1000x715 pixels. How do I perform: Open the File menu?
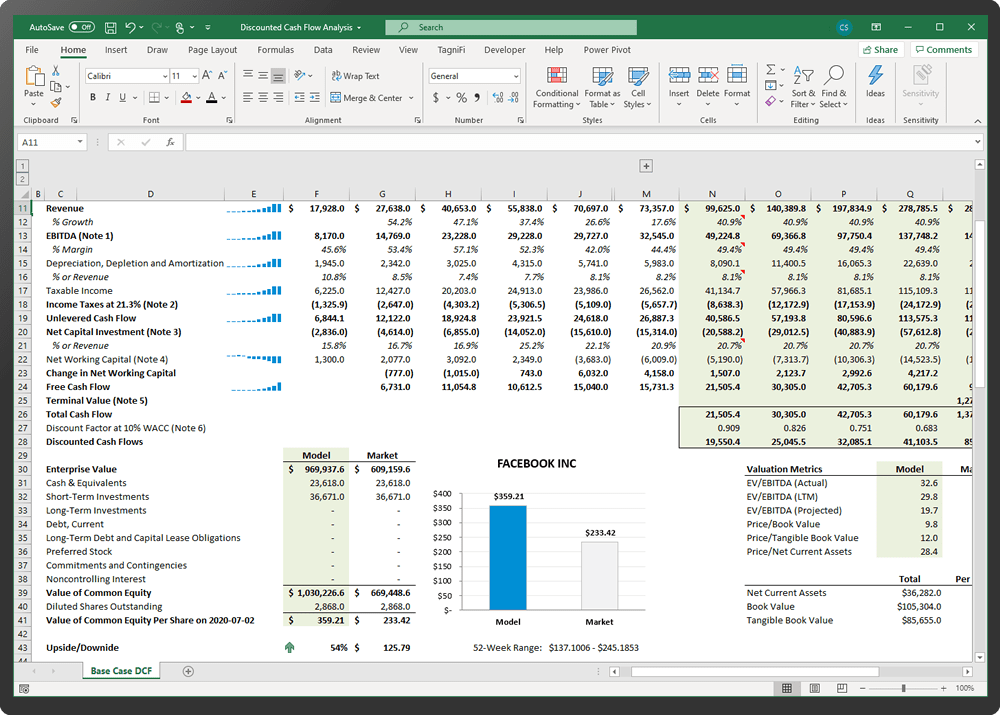32,50
